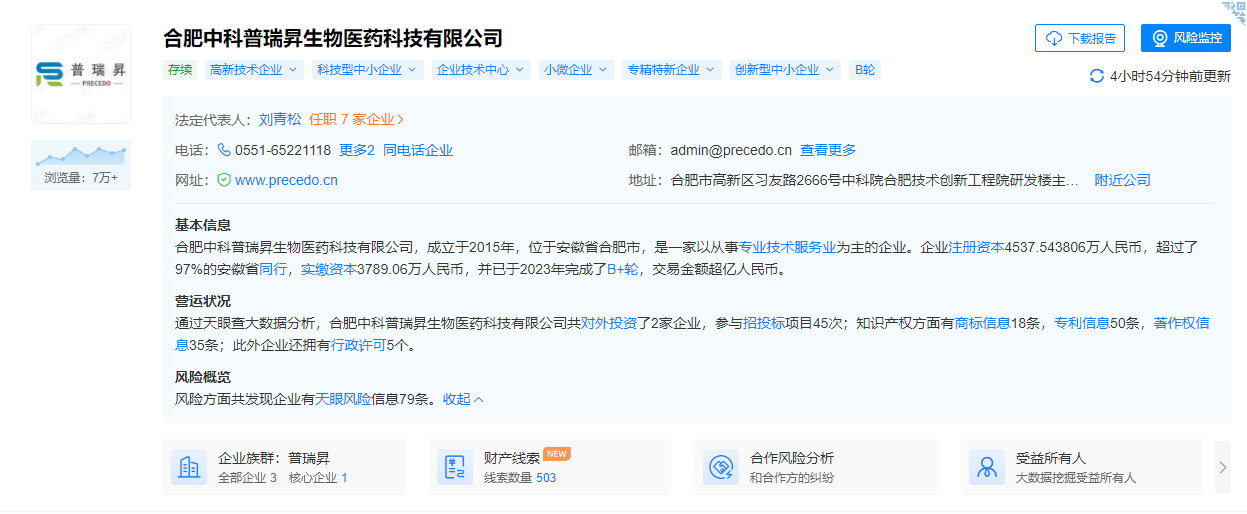Click the 对外投资 link
1247x514 pixels.
pyautogui.click(x=610, y=323)
